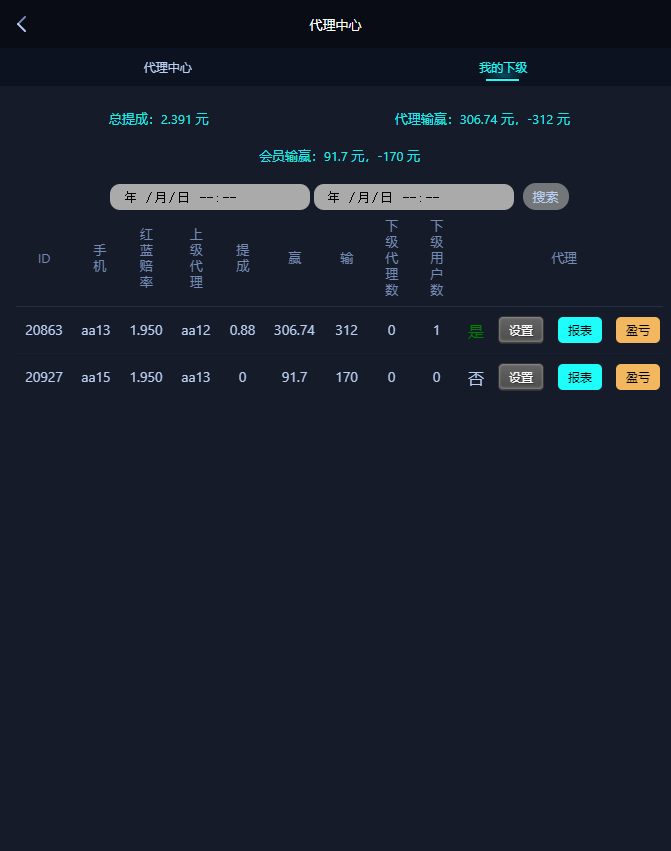
Task: Open 设置 for user aa15
Action: 521,377
